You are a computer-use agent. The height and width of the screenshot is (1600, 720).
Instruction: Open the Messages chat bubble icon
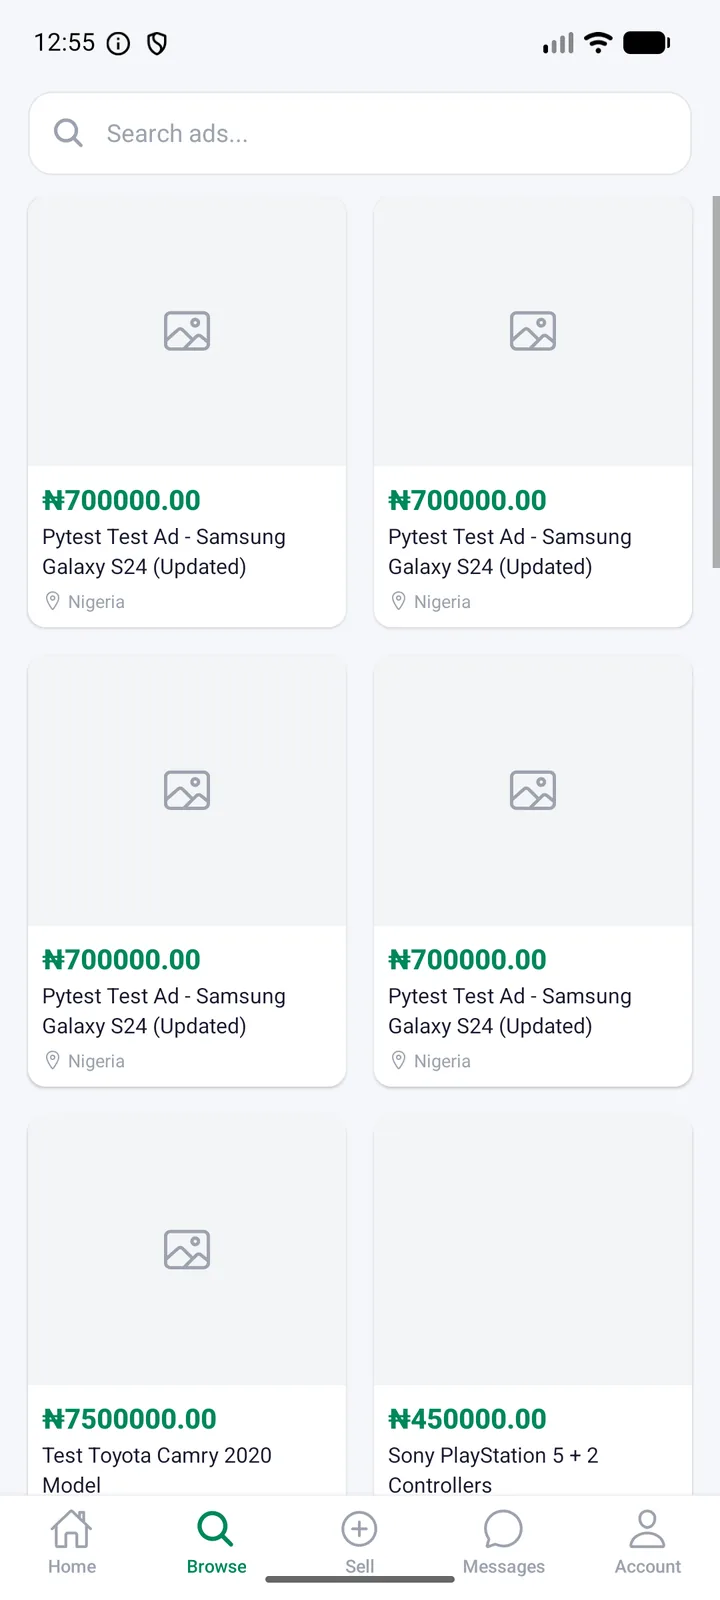pos(503,1529)
